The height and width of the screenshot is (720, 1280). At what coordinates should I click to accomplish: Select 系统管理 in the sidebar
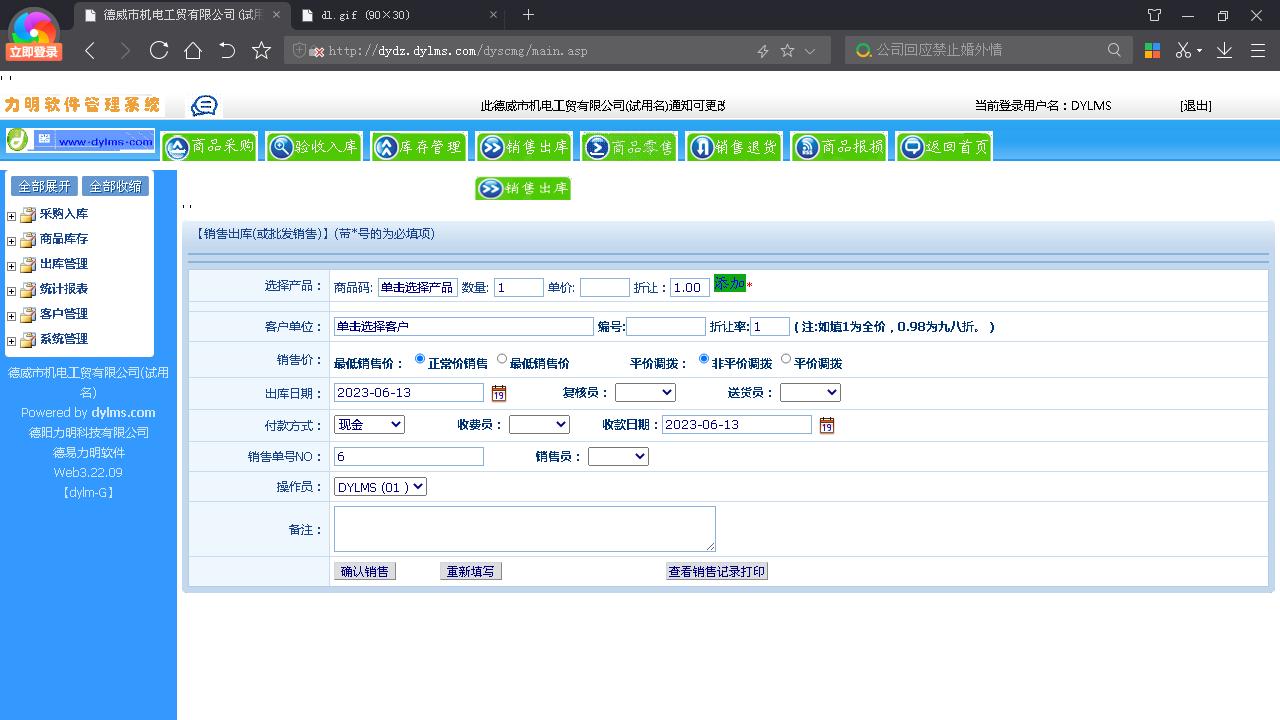(x=64, y=339)
